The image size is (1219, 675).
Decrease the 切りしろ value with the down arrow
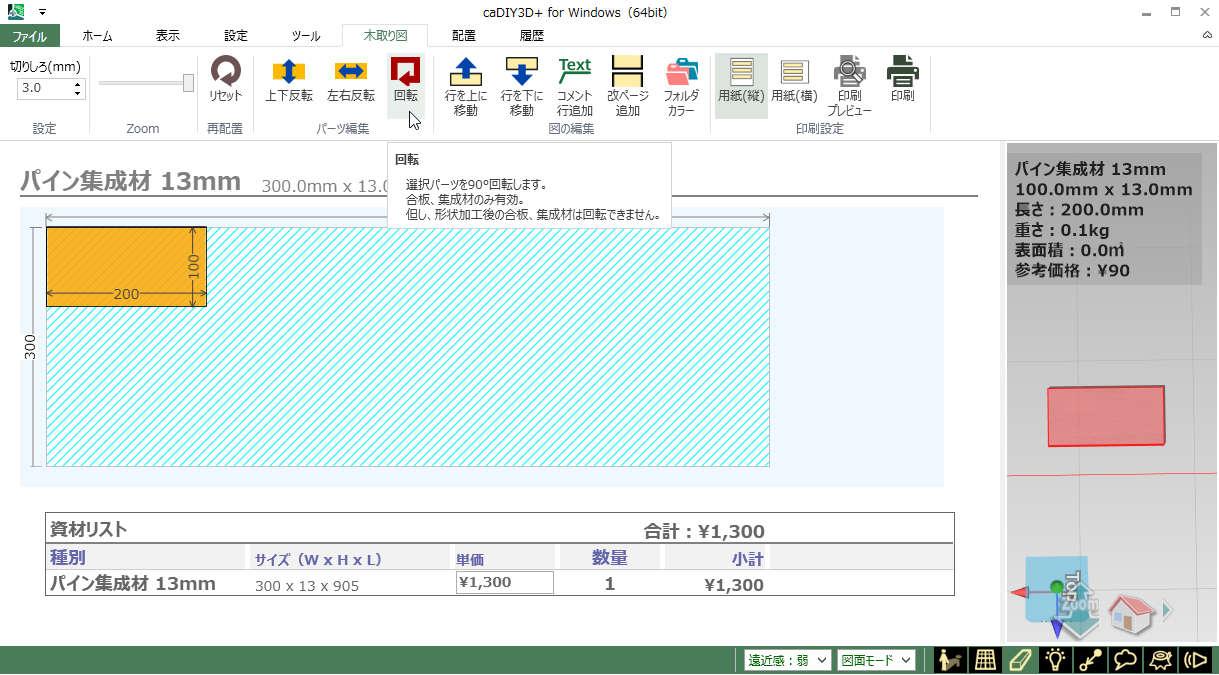pyautogui.click(x=78, y=93)
